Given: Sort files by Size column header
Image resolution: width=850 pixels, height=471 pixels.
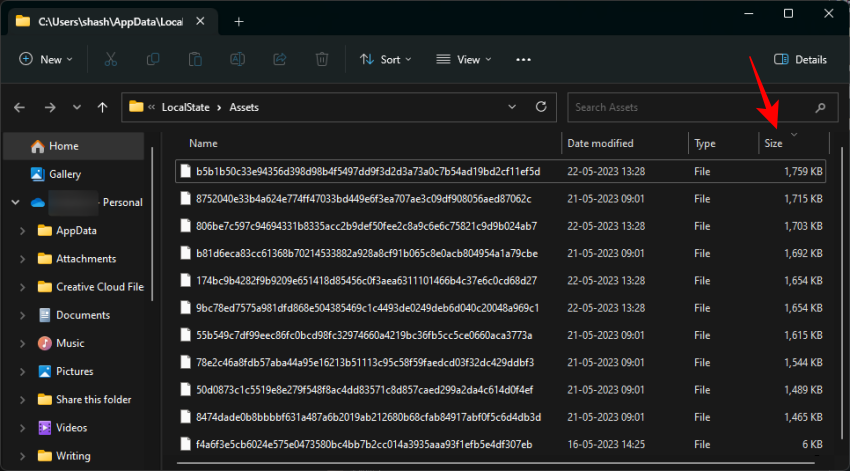Looking at the screenshot, I should click(x=774, y=144).
